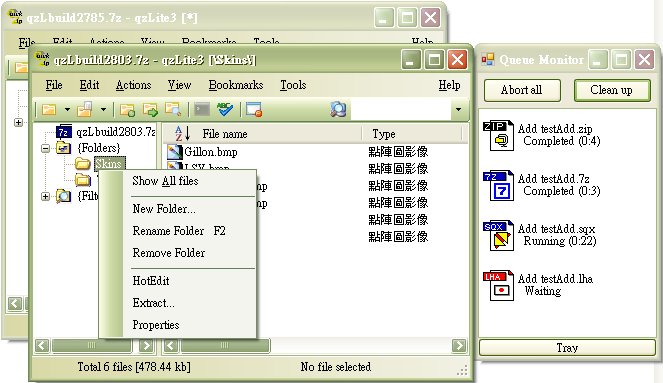Viewport: 663px width, 383px height.
Task: Click the ABC checkmark test icon
Action: click(225, 109)
